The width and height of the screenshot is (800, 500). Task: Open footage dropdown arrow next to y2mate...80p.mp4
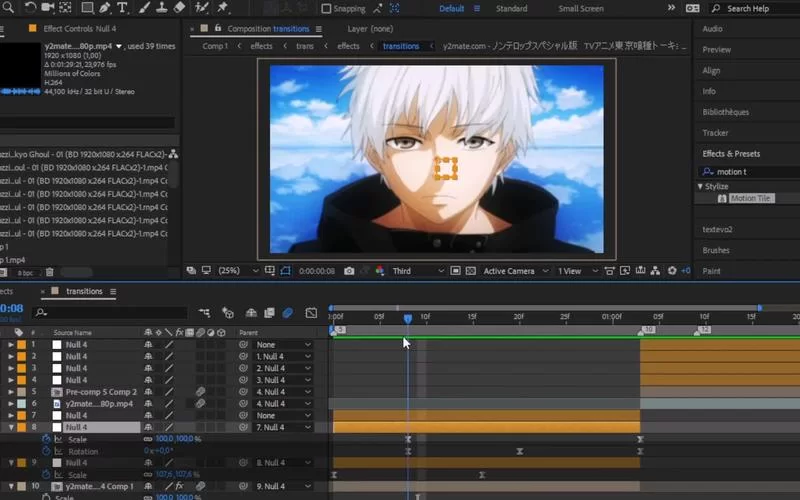coord(119,46)
